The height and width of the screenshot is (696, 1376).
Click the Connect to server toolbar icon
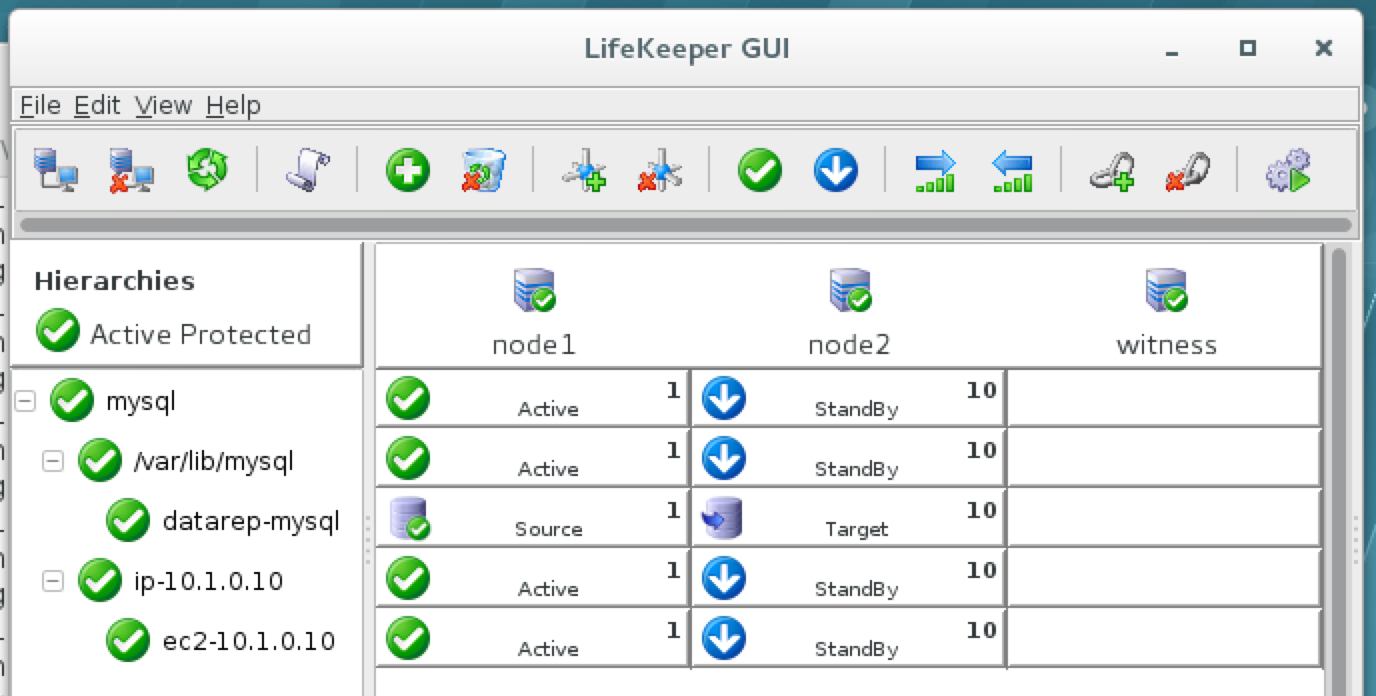pos(54,170)
